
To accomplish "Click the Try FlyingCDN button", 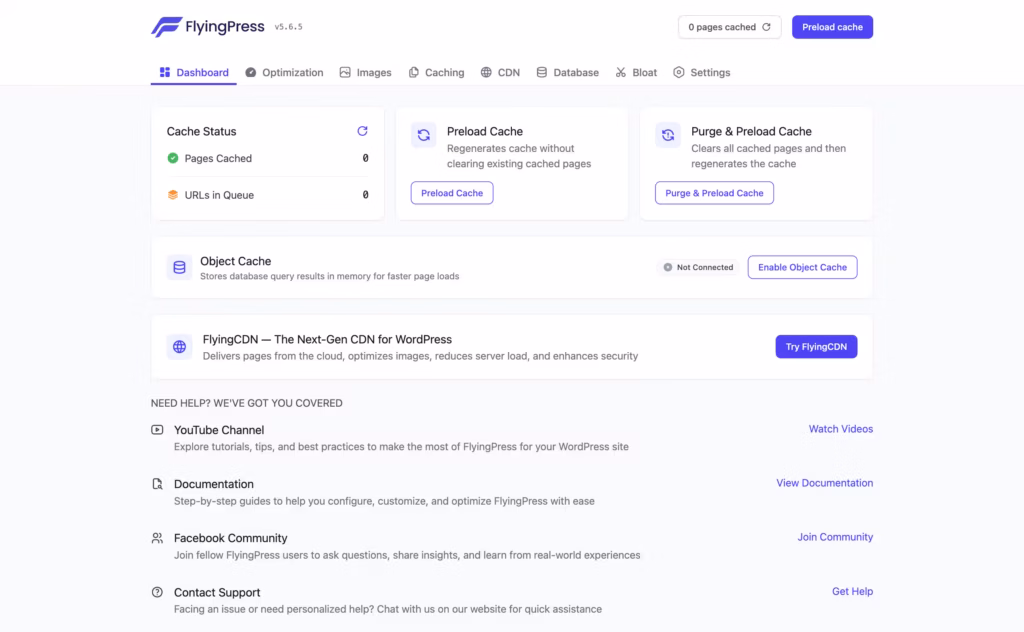I will [816, 347].
